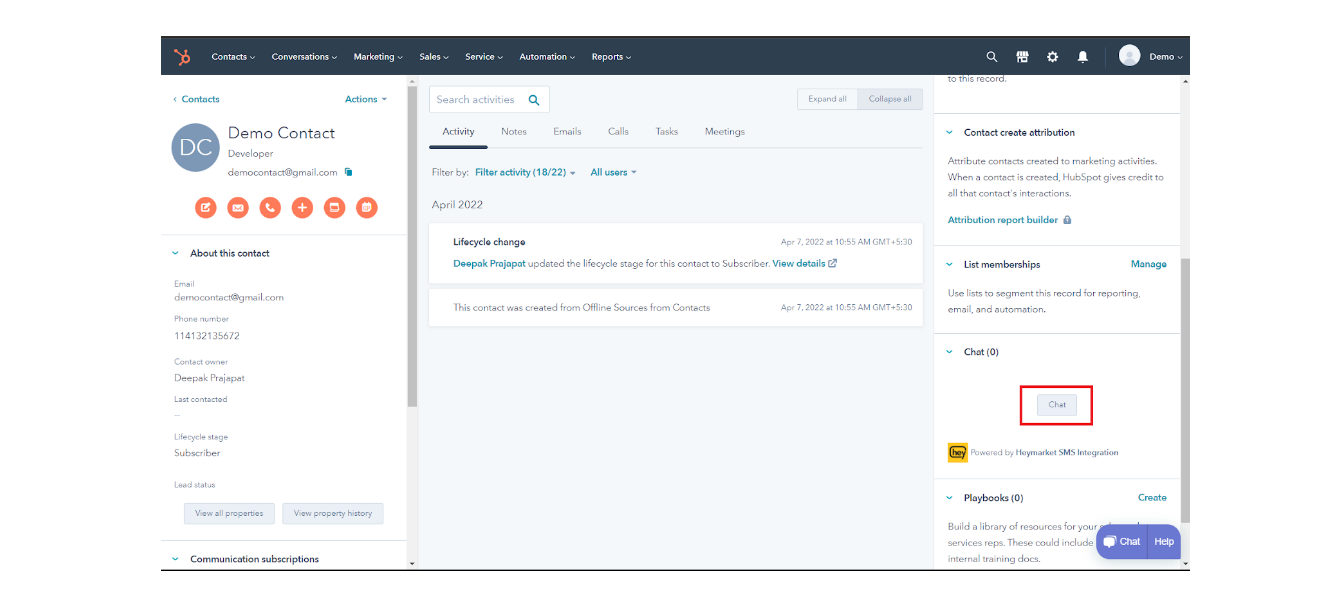Collapse the List memberships section
Image resolution: width=1340 pixels, height=605 pixels.
click(950, 264)
